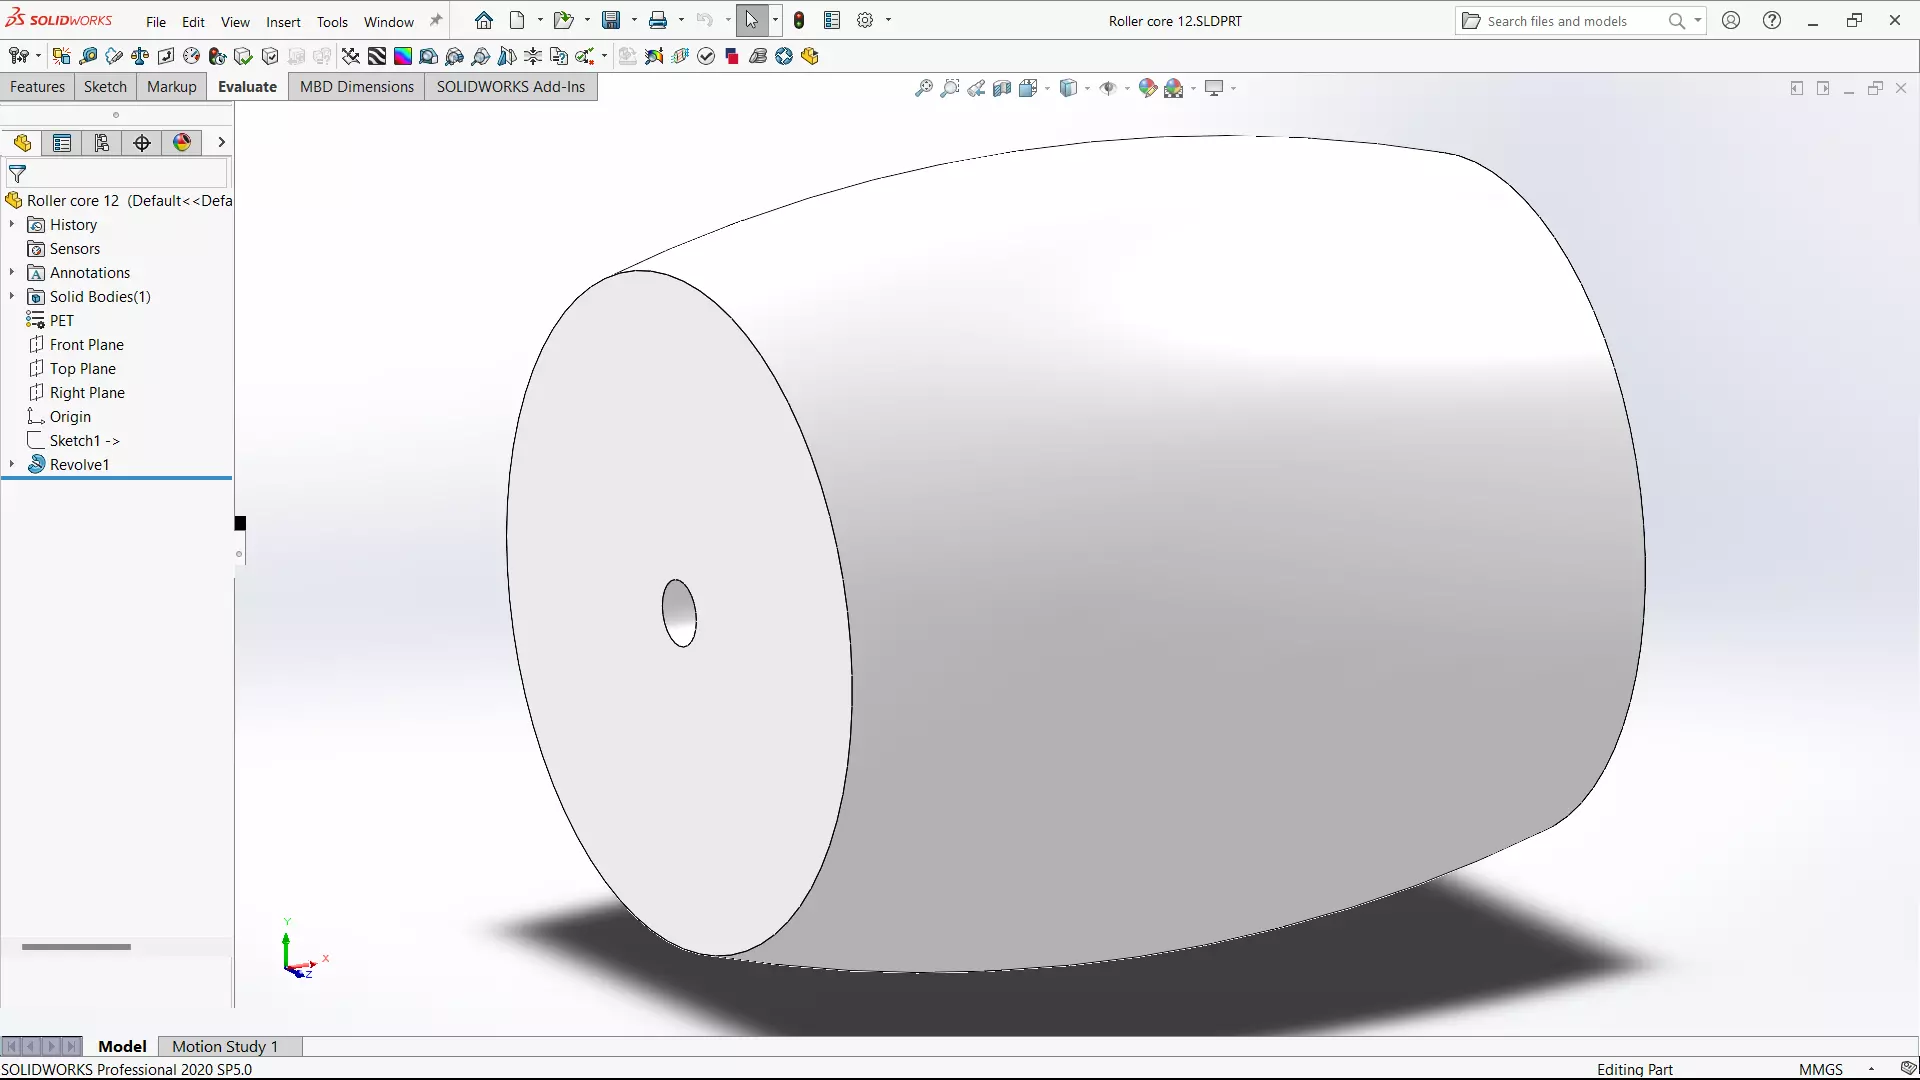Open DisplayManager color tab
Image resolution: width=1920 pixels, height=1080 pixels.
pyautogui.click(x=182, y=143)
